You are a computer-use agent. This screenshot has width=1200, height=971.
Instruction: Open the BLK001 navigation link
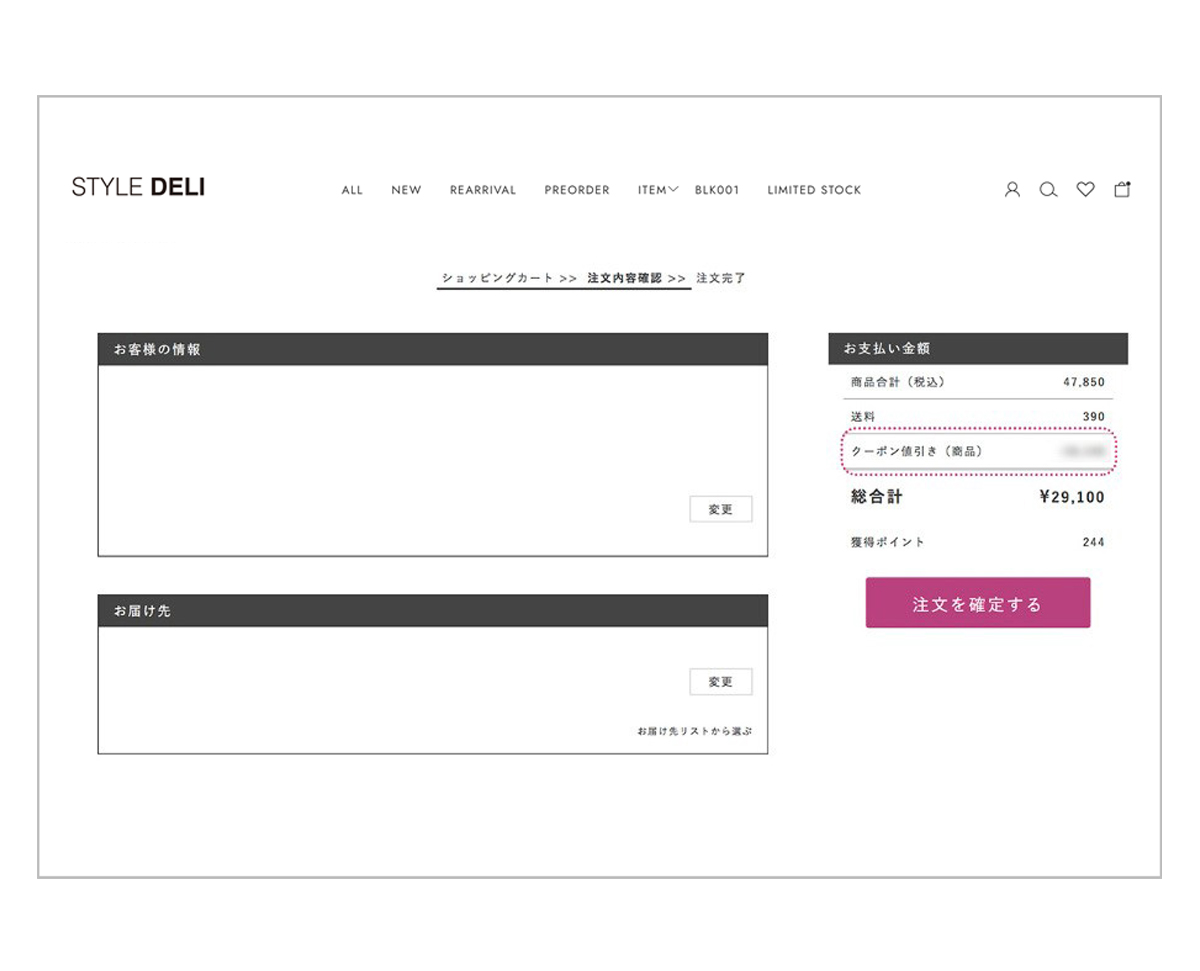coord(717,190)
